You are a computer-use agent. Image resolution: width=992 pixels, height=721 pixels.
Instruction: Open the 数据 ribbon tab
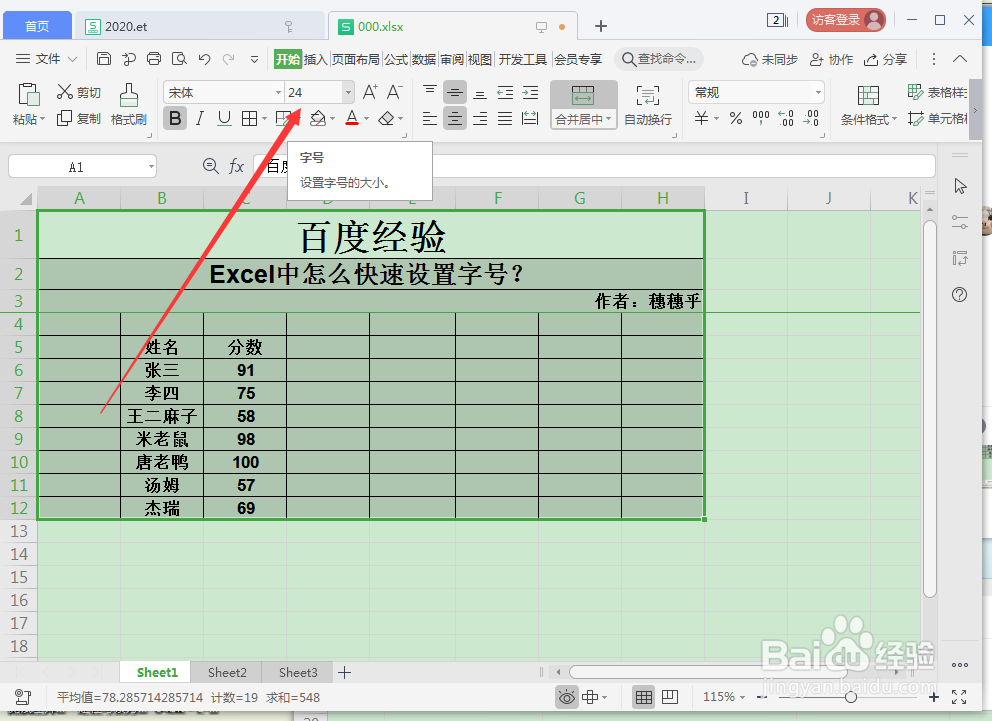click(424, 59)
